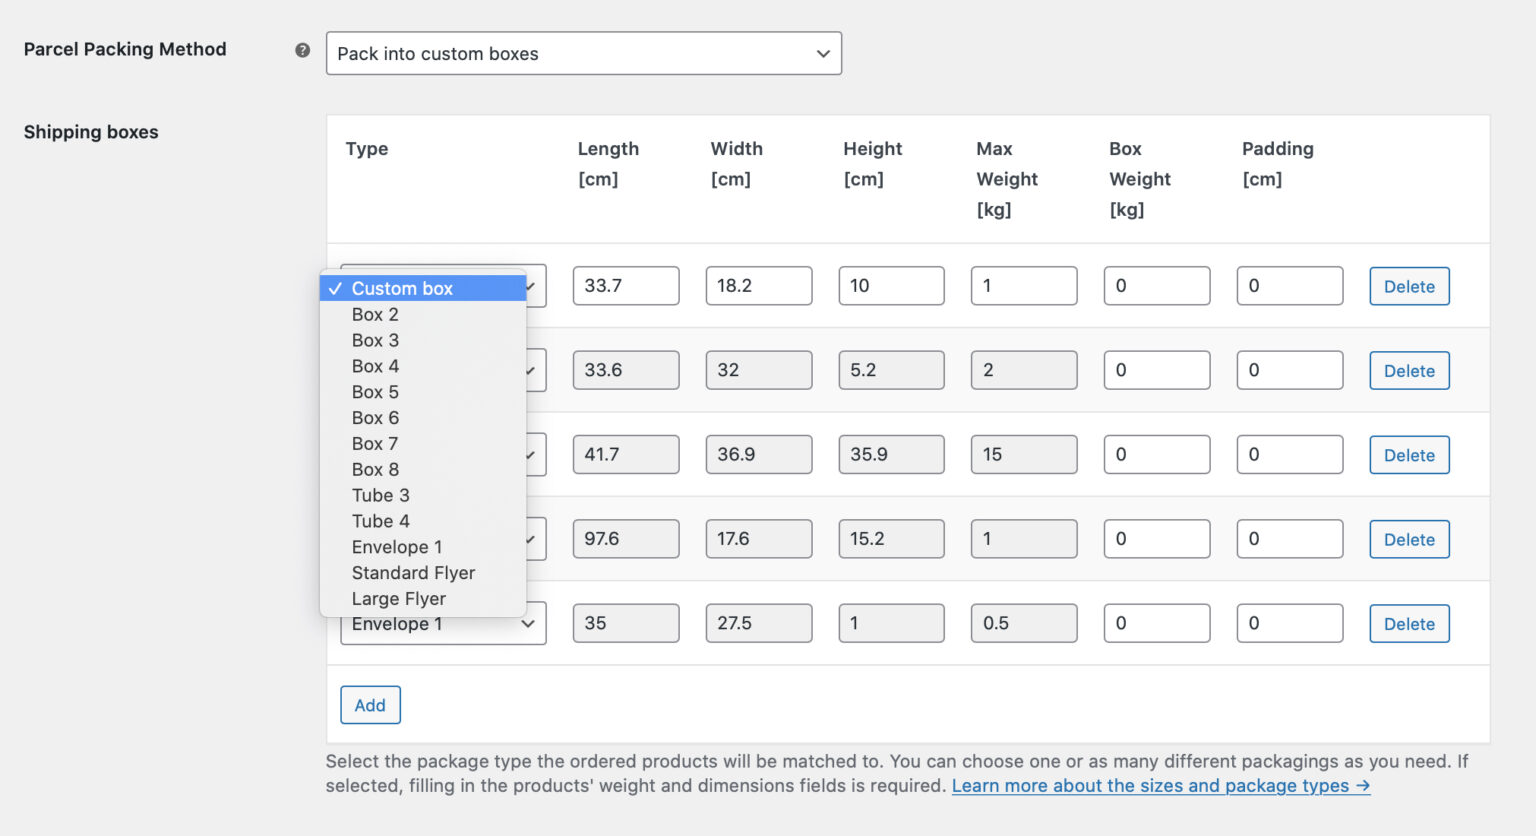Choose Tube 3 from the box list
Viewport: 1536px width, 836px height.
[381, 495]
